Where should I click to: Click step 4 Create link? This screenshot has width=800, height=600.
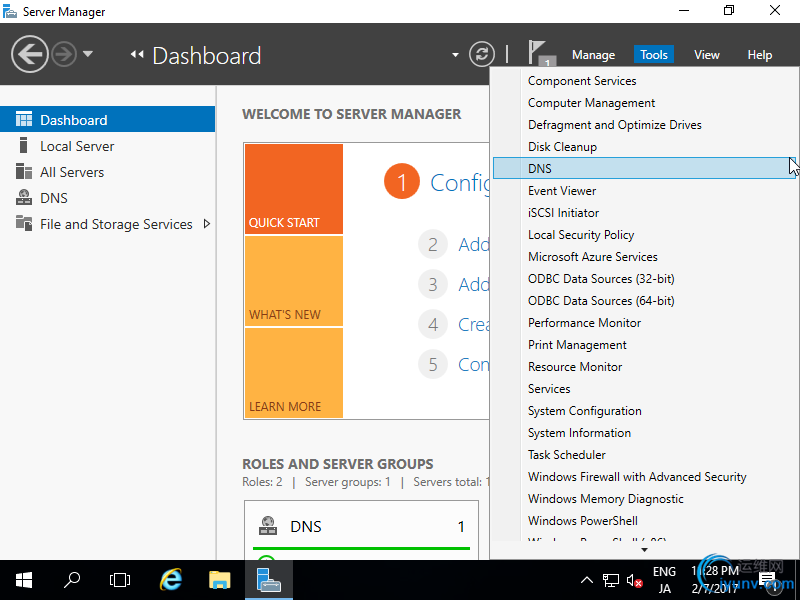point(473,324)
